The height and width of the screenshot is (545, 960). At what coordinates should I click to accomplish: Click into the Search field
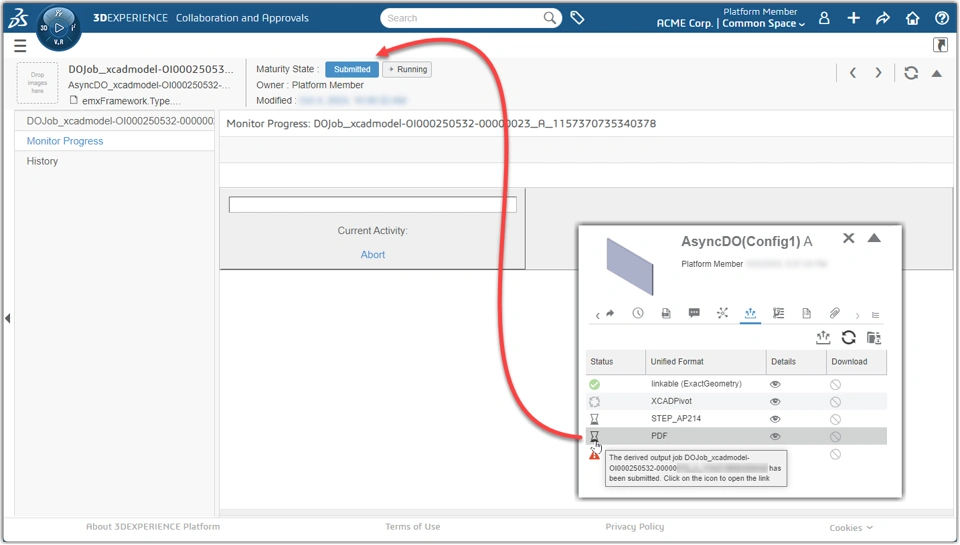pos(464,18)
